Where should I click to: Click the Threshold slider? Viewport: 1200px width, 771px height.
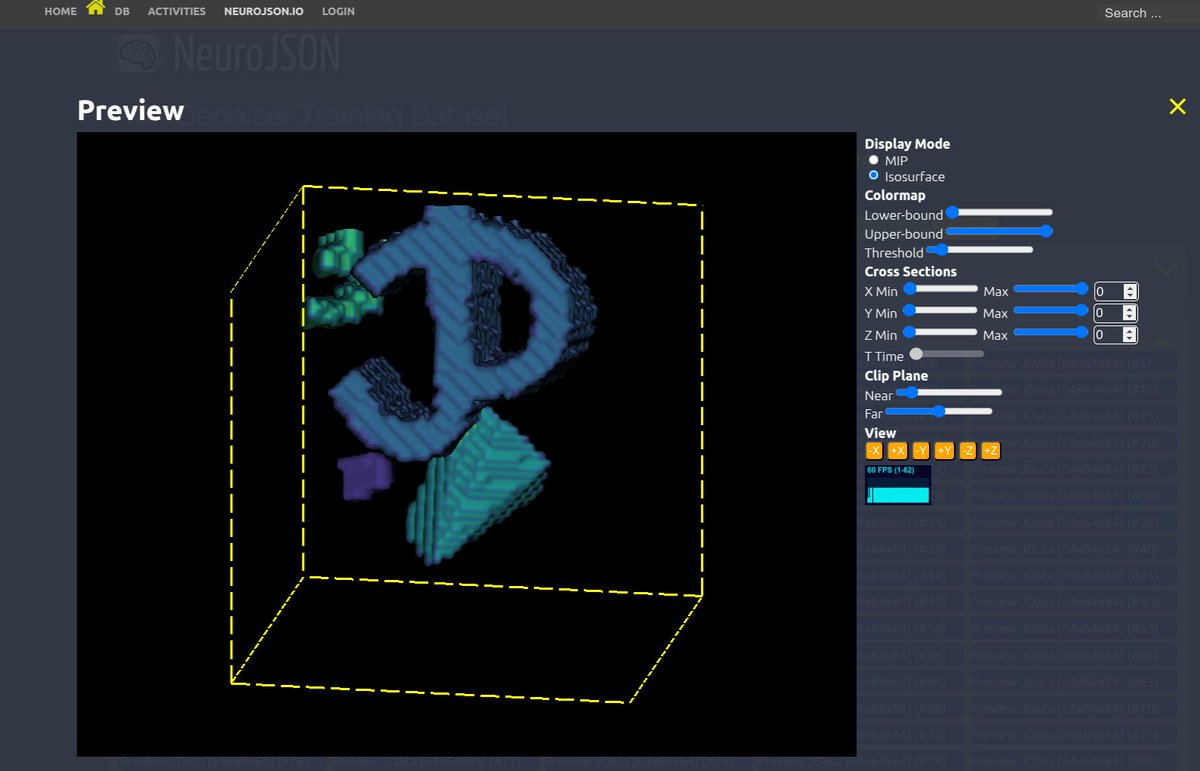point(979,250)
